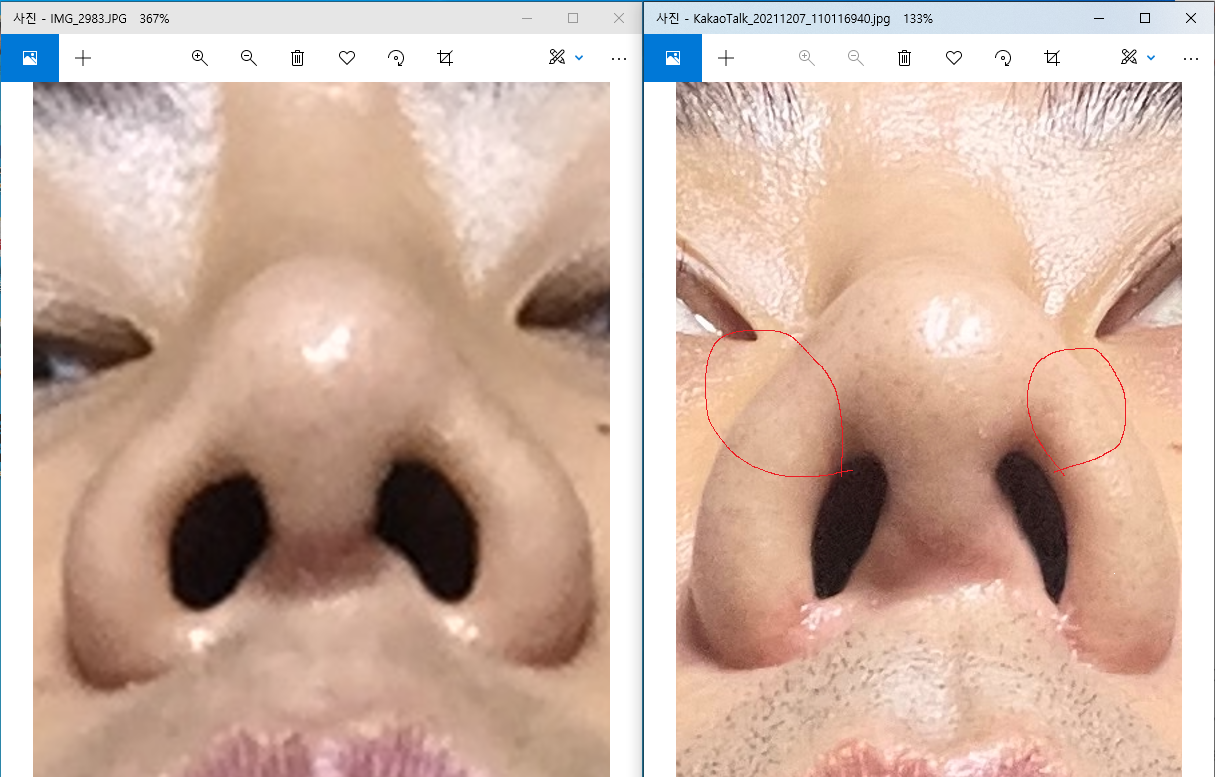Rotate the IMG_2983.JPG photo

coord(396,58)
